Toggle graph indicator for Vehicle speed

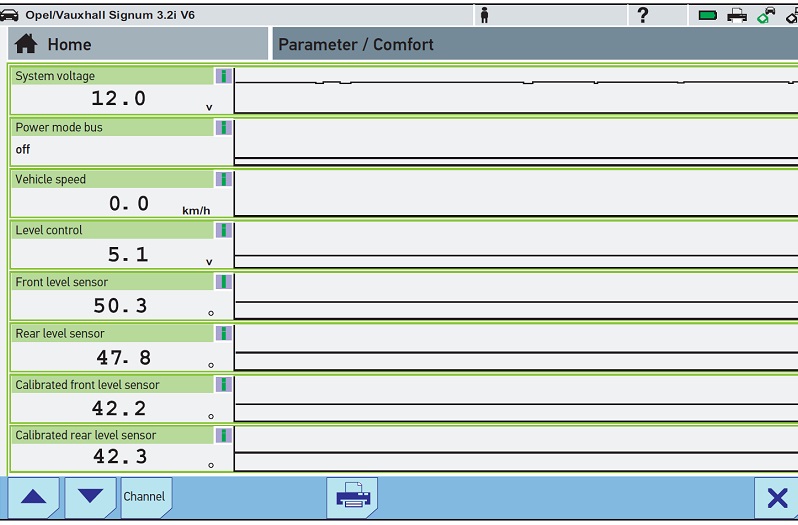224,179
